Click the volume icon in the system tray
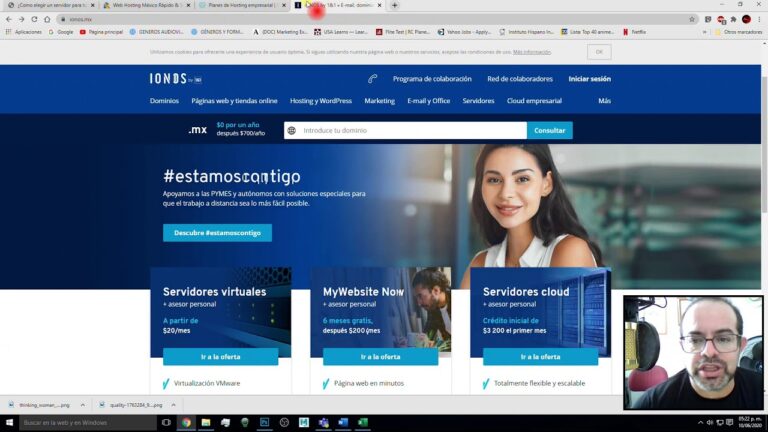 pos(710,423)
